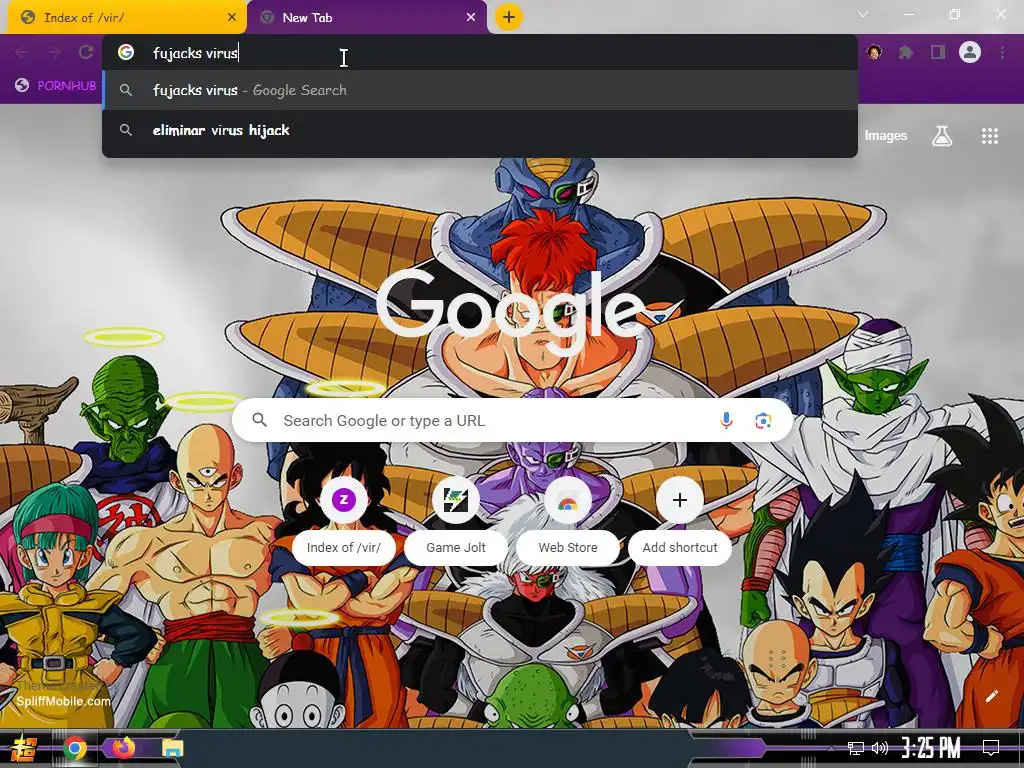Open the Index of /vir/ shortcut
This screenshot has width=1024, height=768.
(344, 519)
